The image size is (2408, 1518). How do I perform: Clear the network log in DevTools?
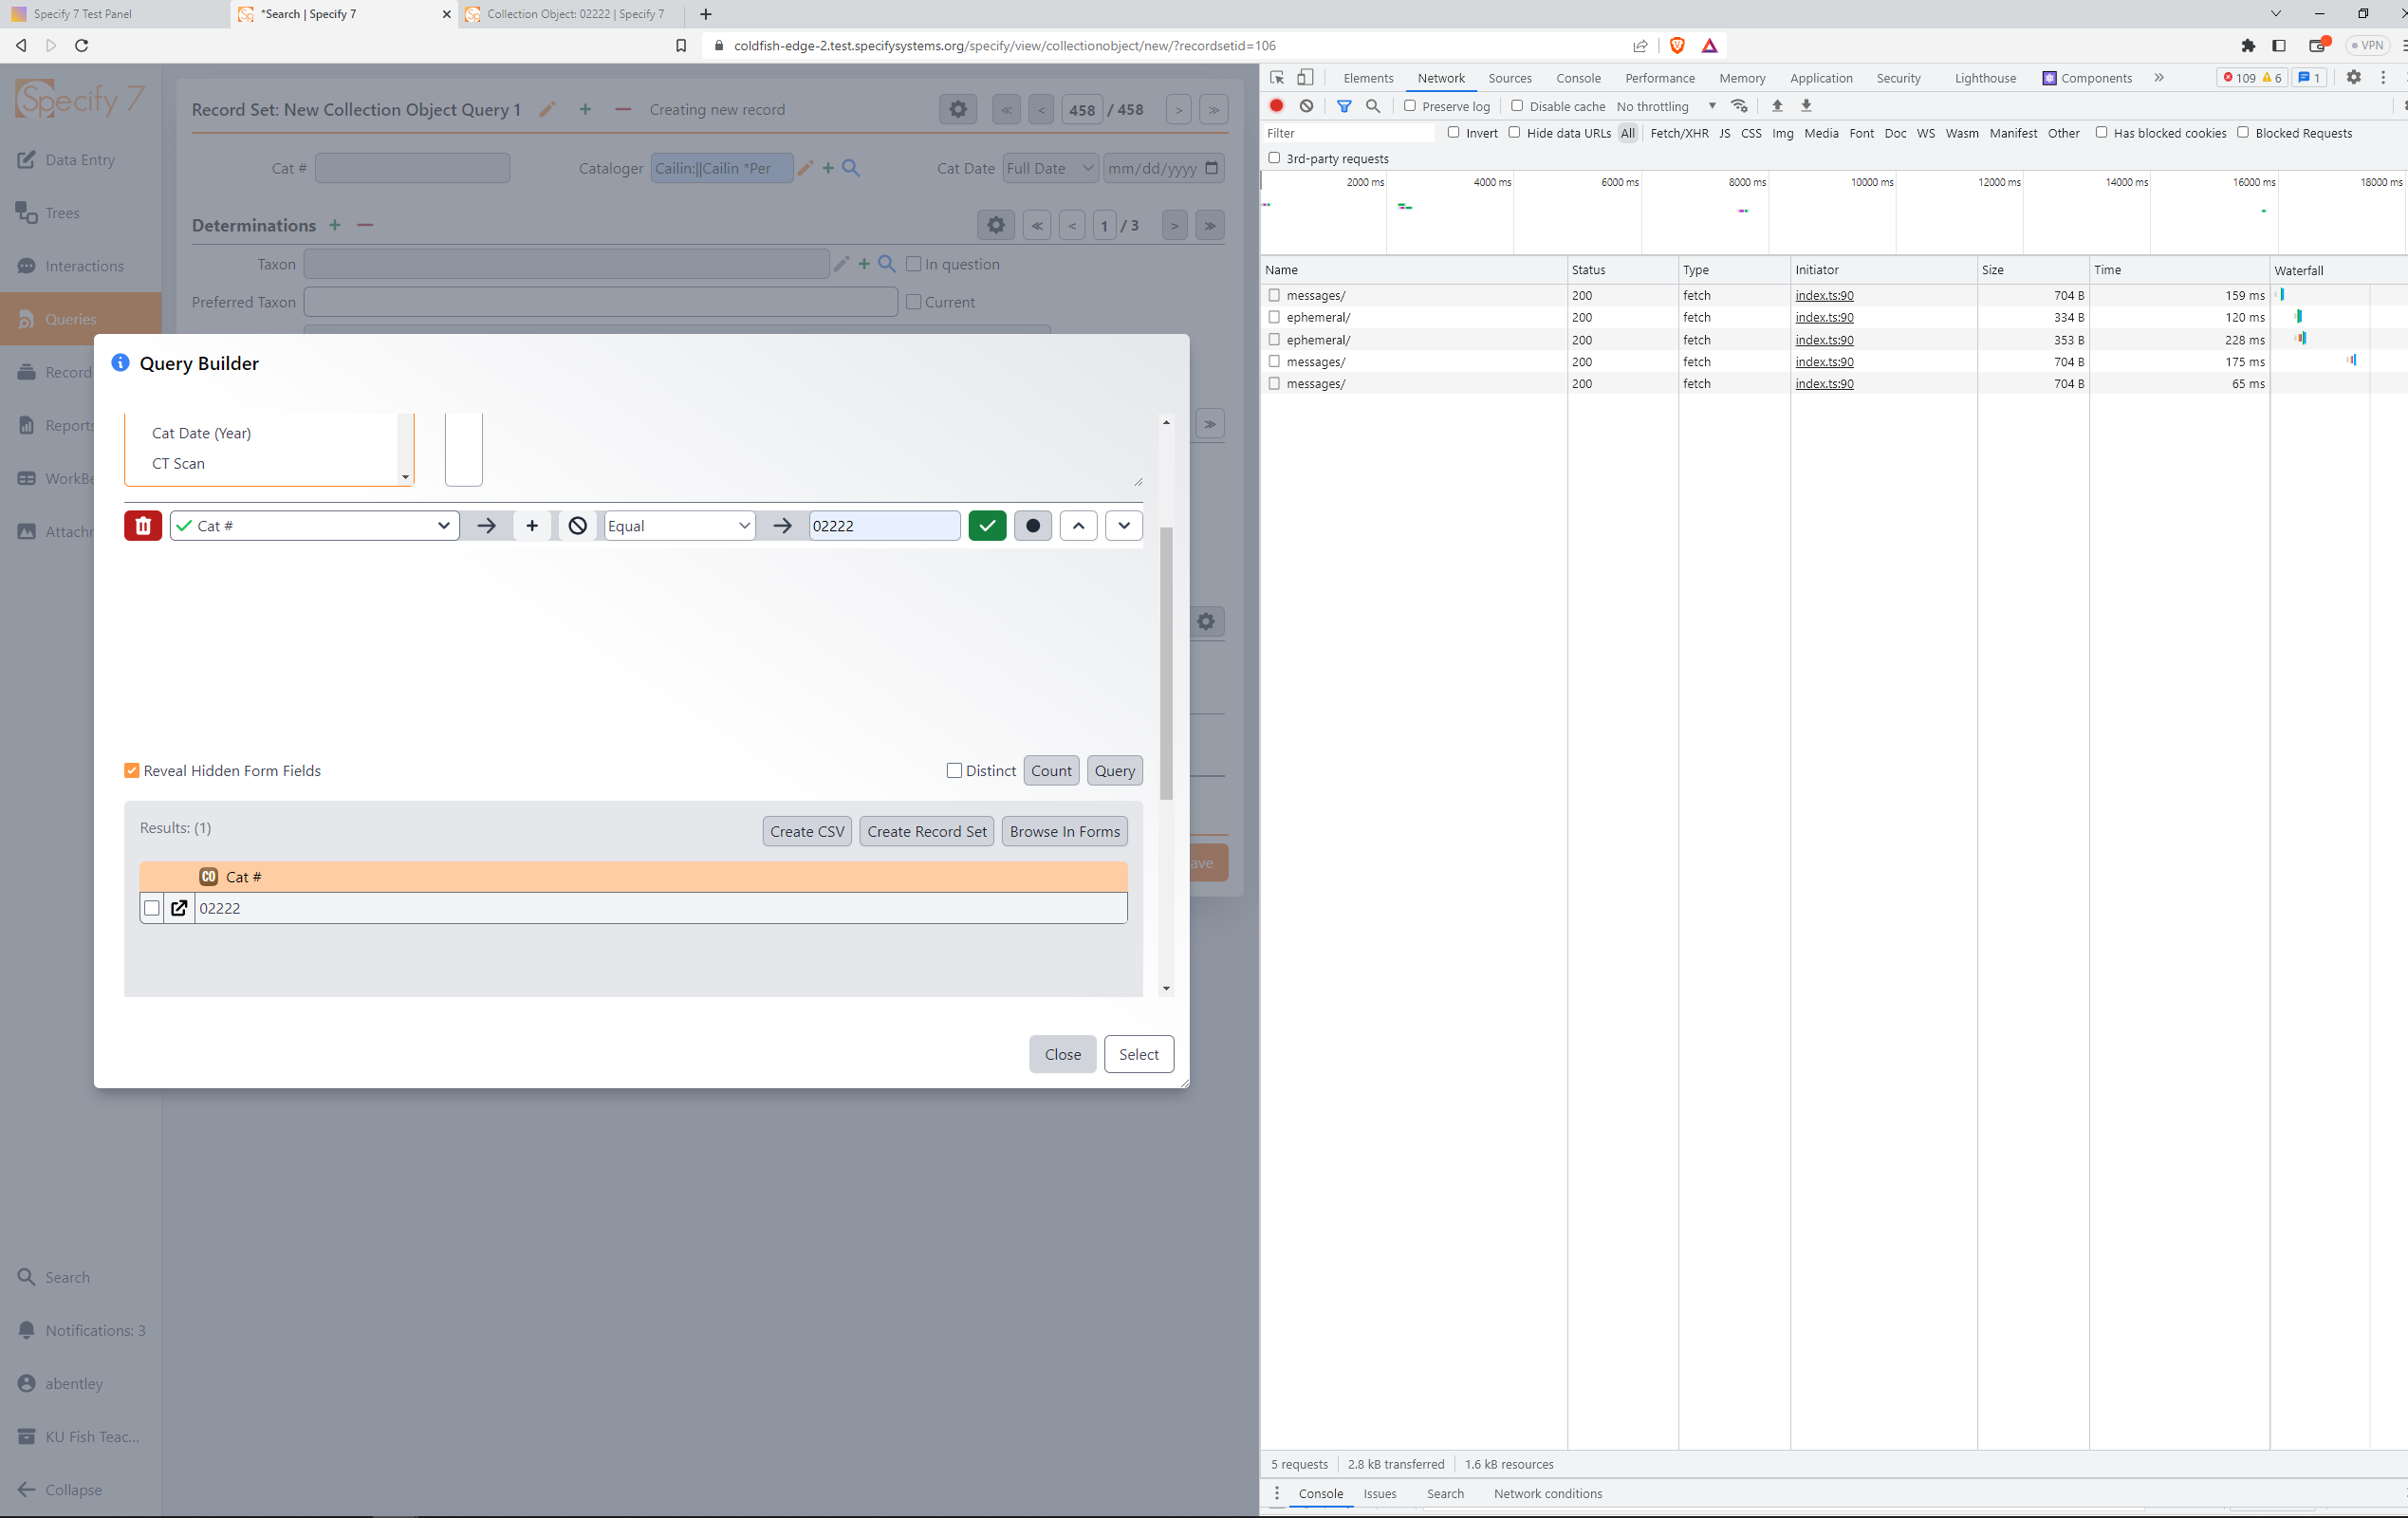pyautogui.click(x=1307, y=106)
